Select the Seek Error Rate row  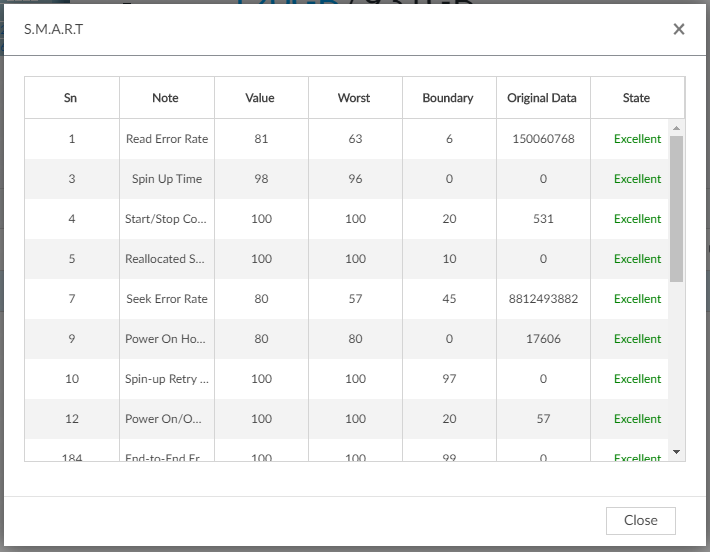pos(167,299)
